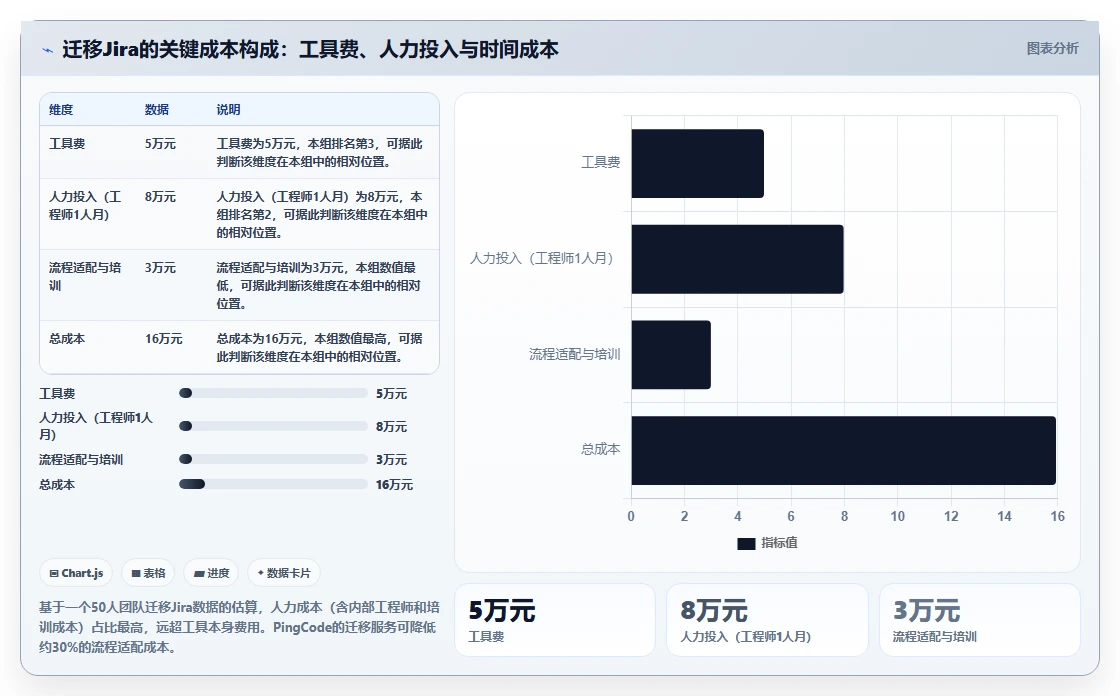The image size is (1120, 696).
Task: Click the 进度 chip
Action: point(211,573)
